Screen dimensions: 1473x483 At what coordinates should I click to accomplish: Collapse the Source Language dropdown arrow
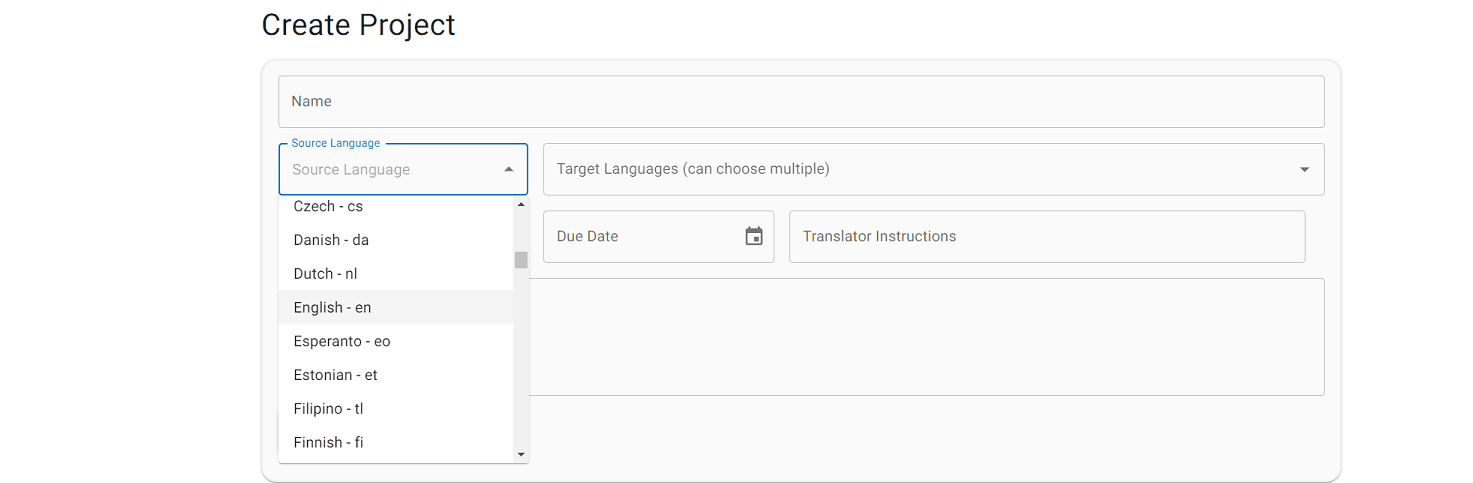point(508,170)
